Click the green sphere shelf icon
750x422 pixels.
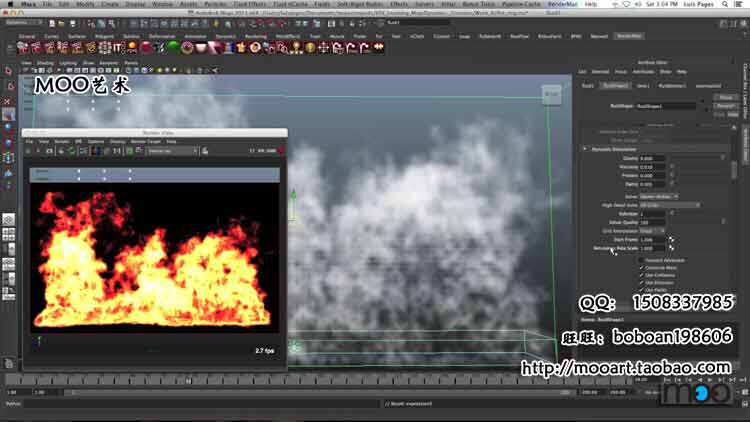pos(173,47)
